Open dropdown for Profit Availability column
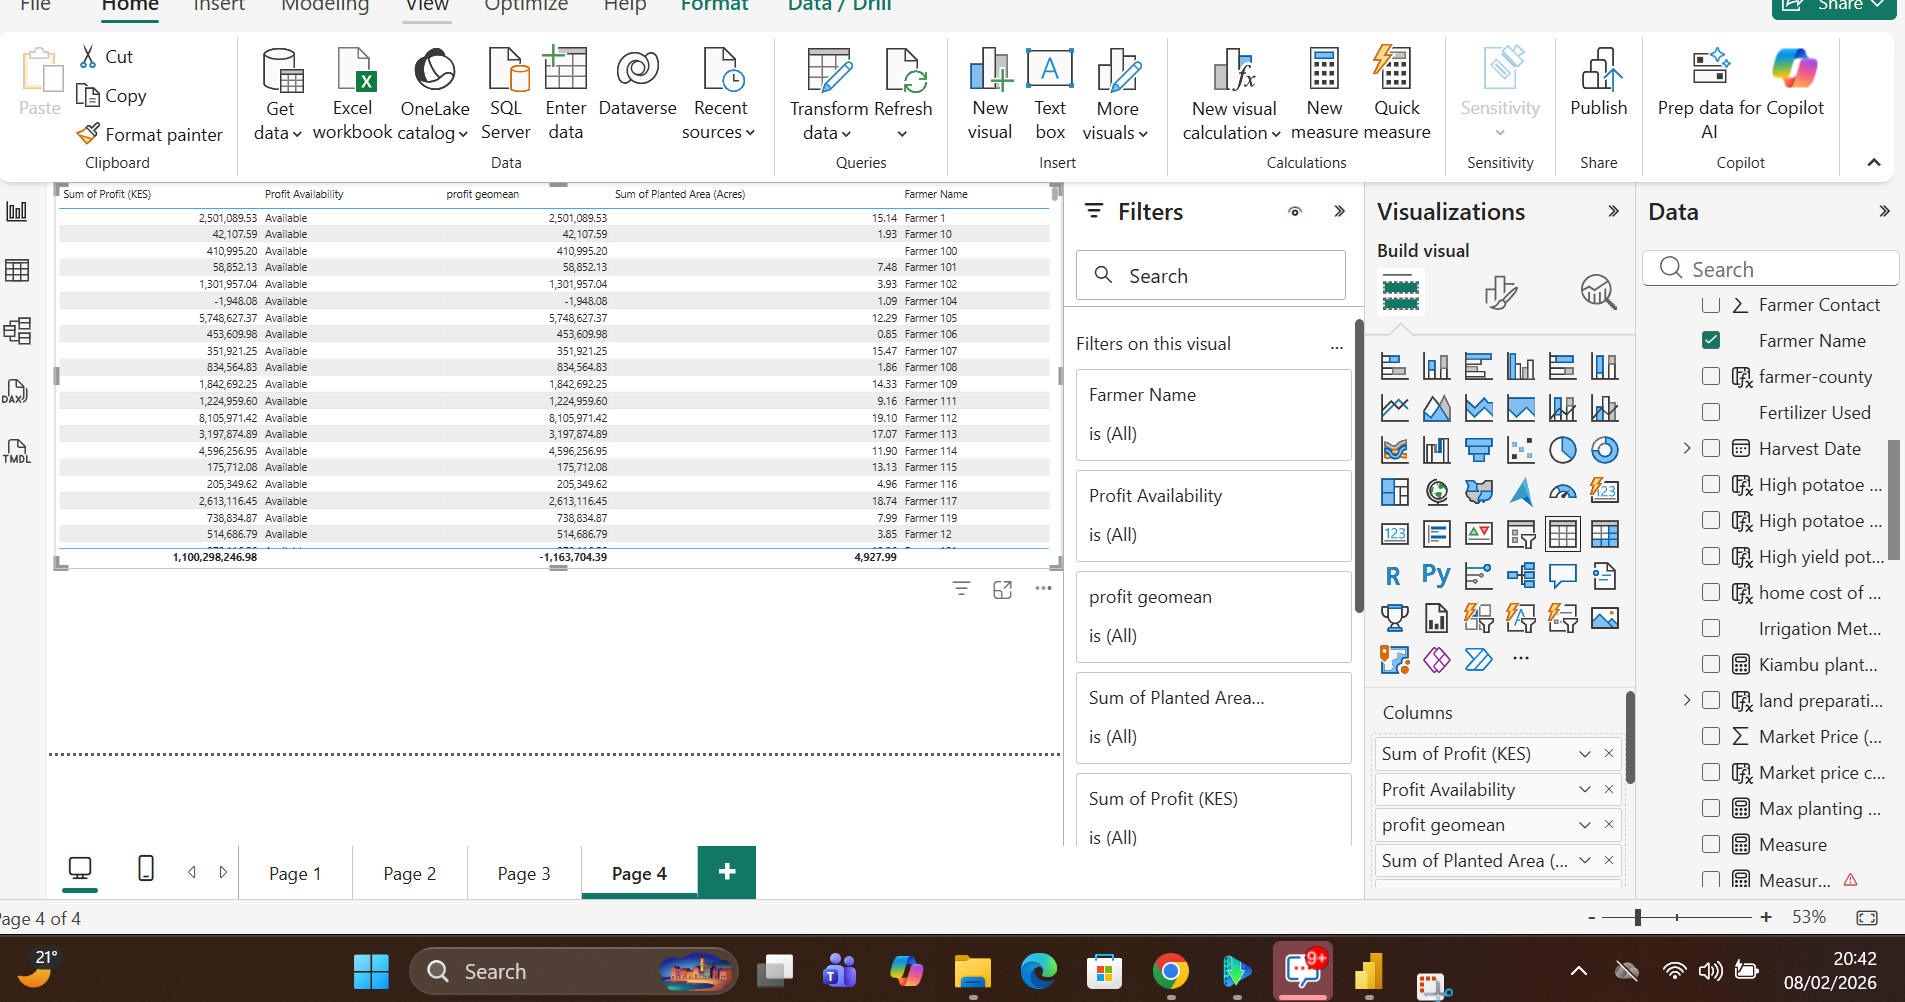The height and width of the screenshot is (1002, 1905). [1584, 790]
